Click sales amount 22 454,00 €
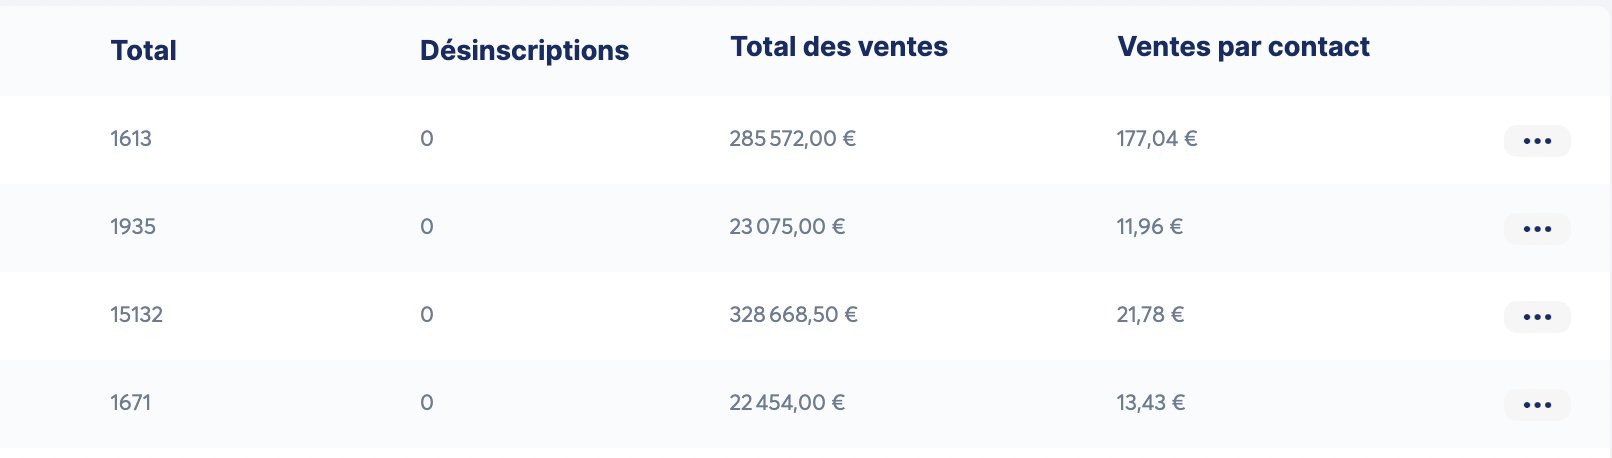This screenshot has width=1612, height=458. (787, 403)
